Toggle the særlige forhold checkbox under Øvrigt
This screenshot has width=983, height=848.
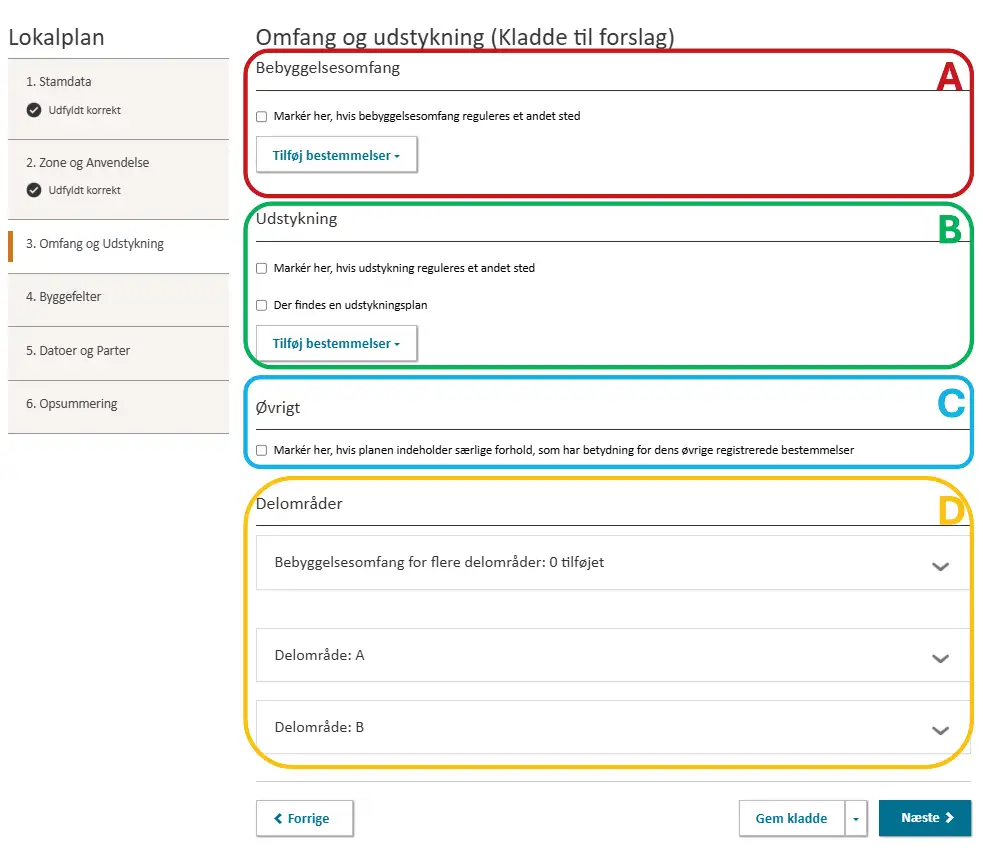[262, 451]
